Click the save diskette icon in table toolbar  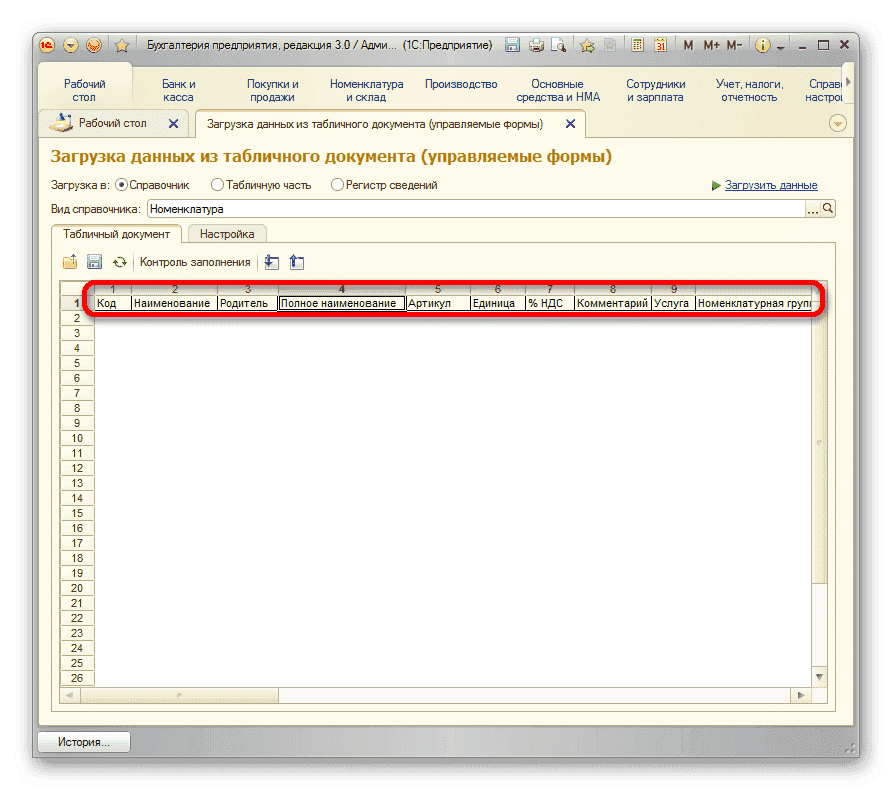(x=95, y=262)
